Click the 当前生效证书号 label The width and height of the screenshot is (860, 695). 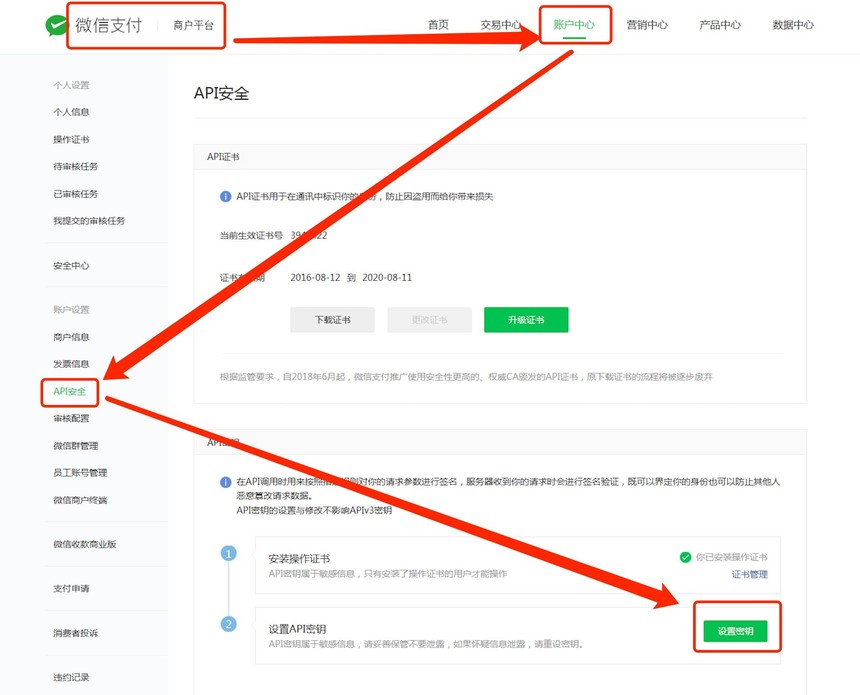(251, 235)
